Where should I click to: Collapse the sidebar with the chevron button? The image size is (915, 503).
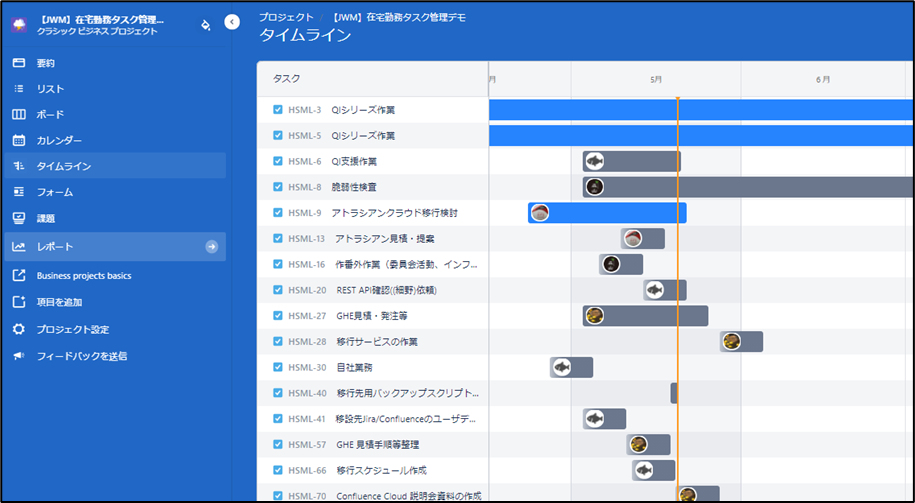232,21
